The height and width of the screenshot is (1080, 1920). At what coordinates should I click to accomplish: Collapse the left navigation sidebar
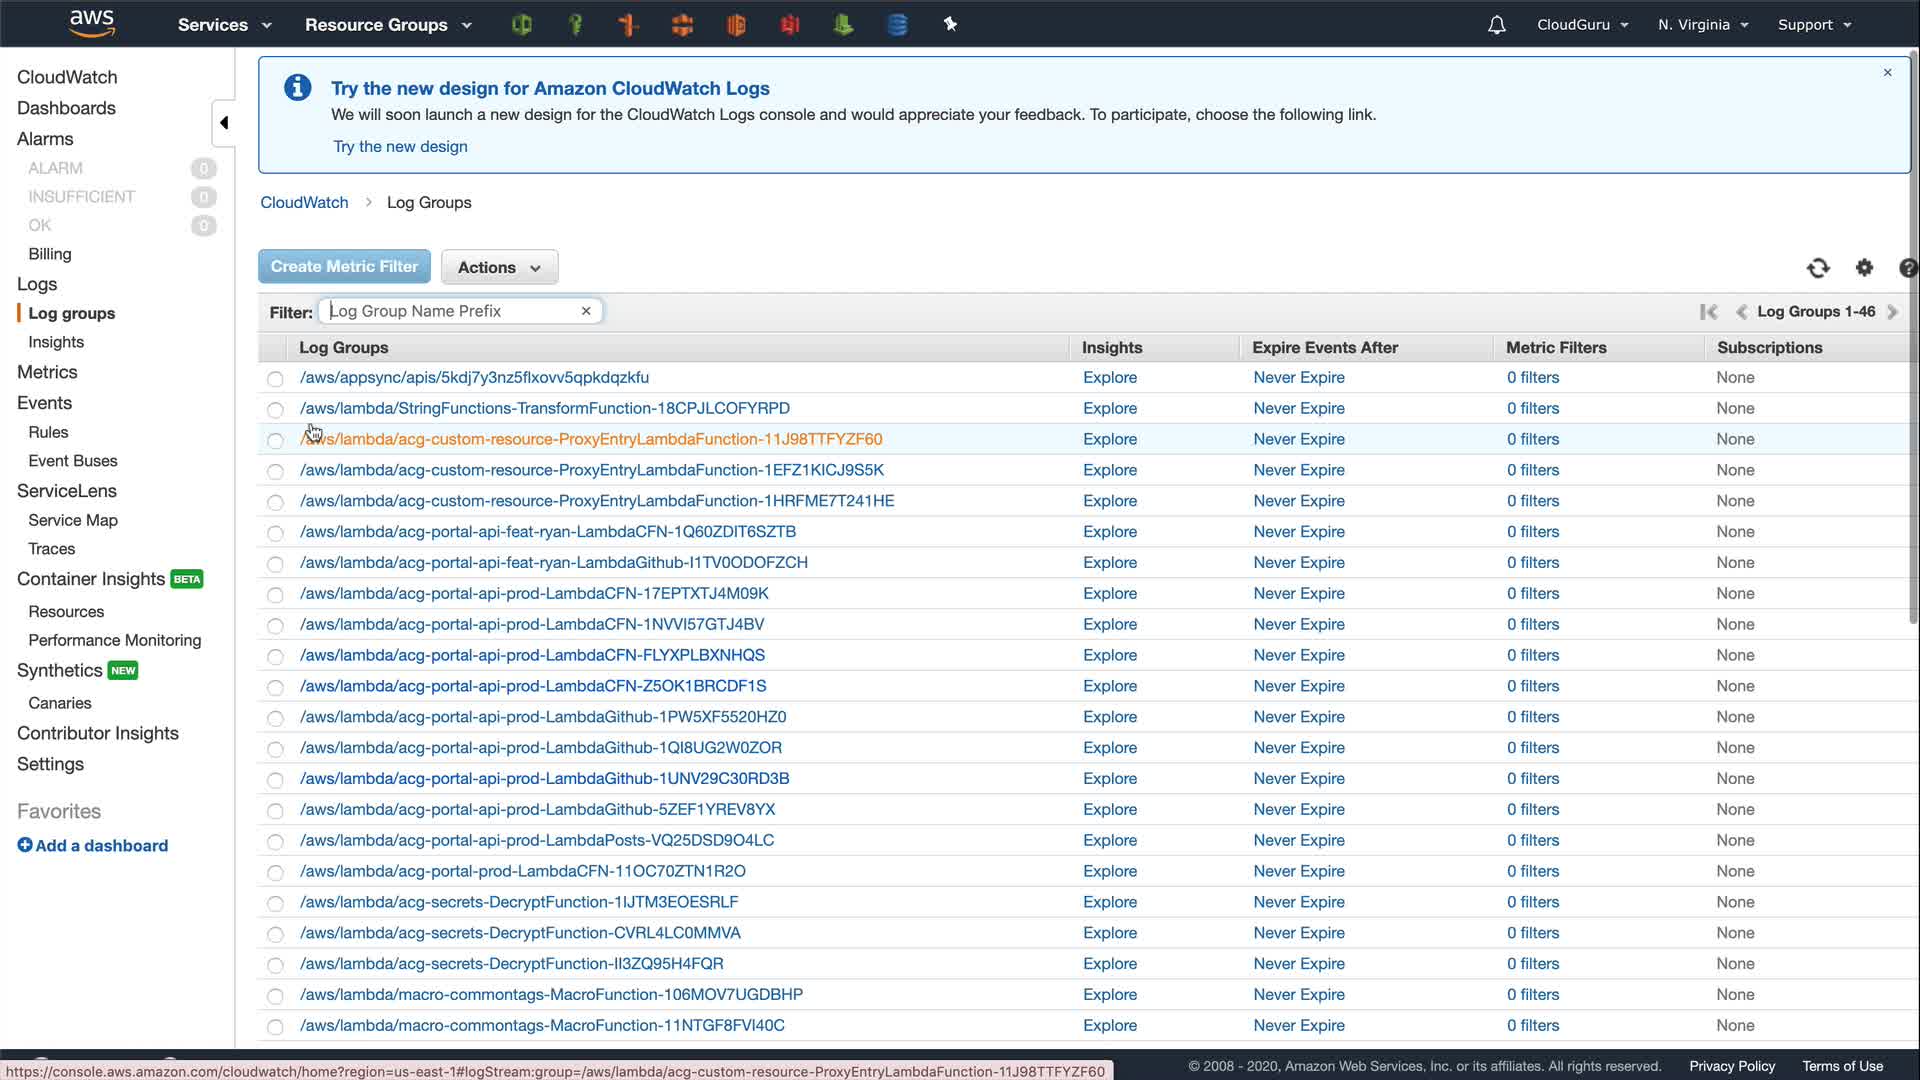click(224, 123)
